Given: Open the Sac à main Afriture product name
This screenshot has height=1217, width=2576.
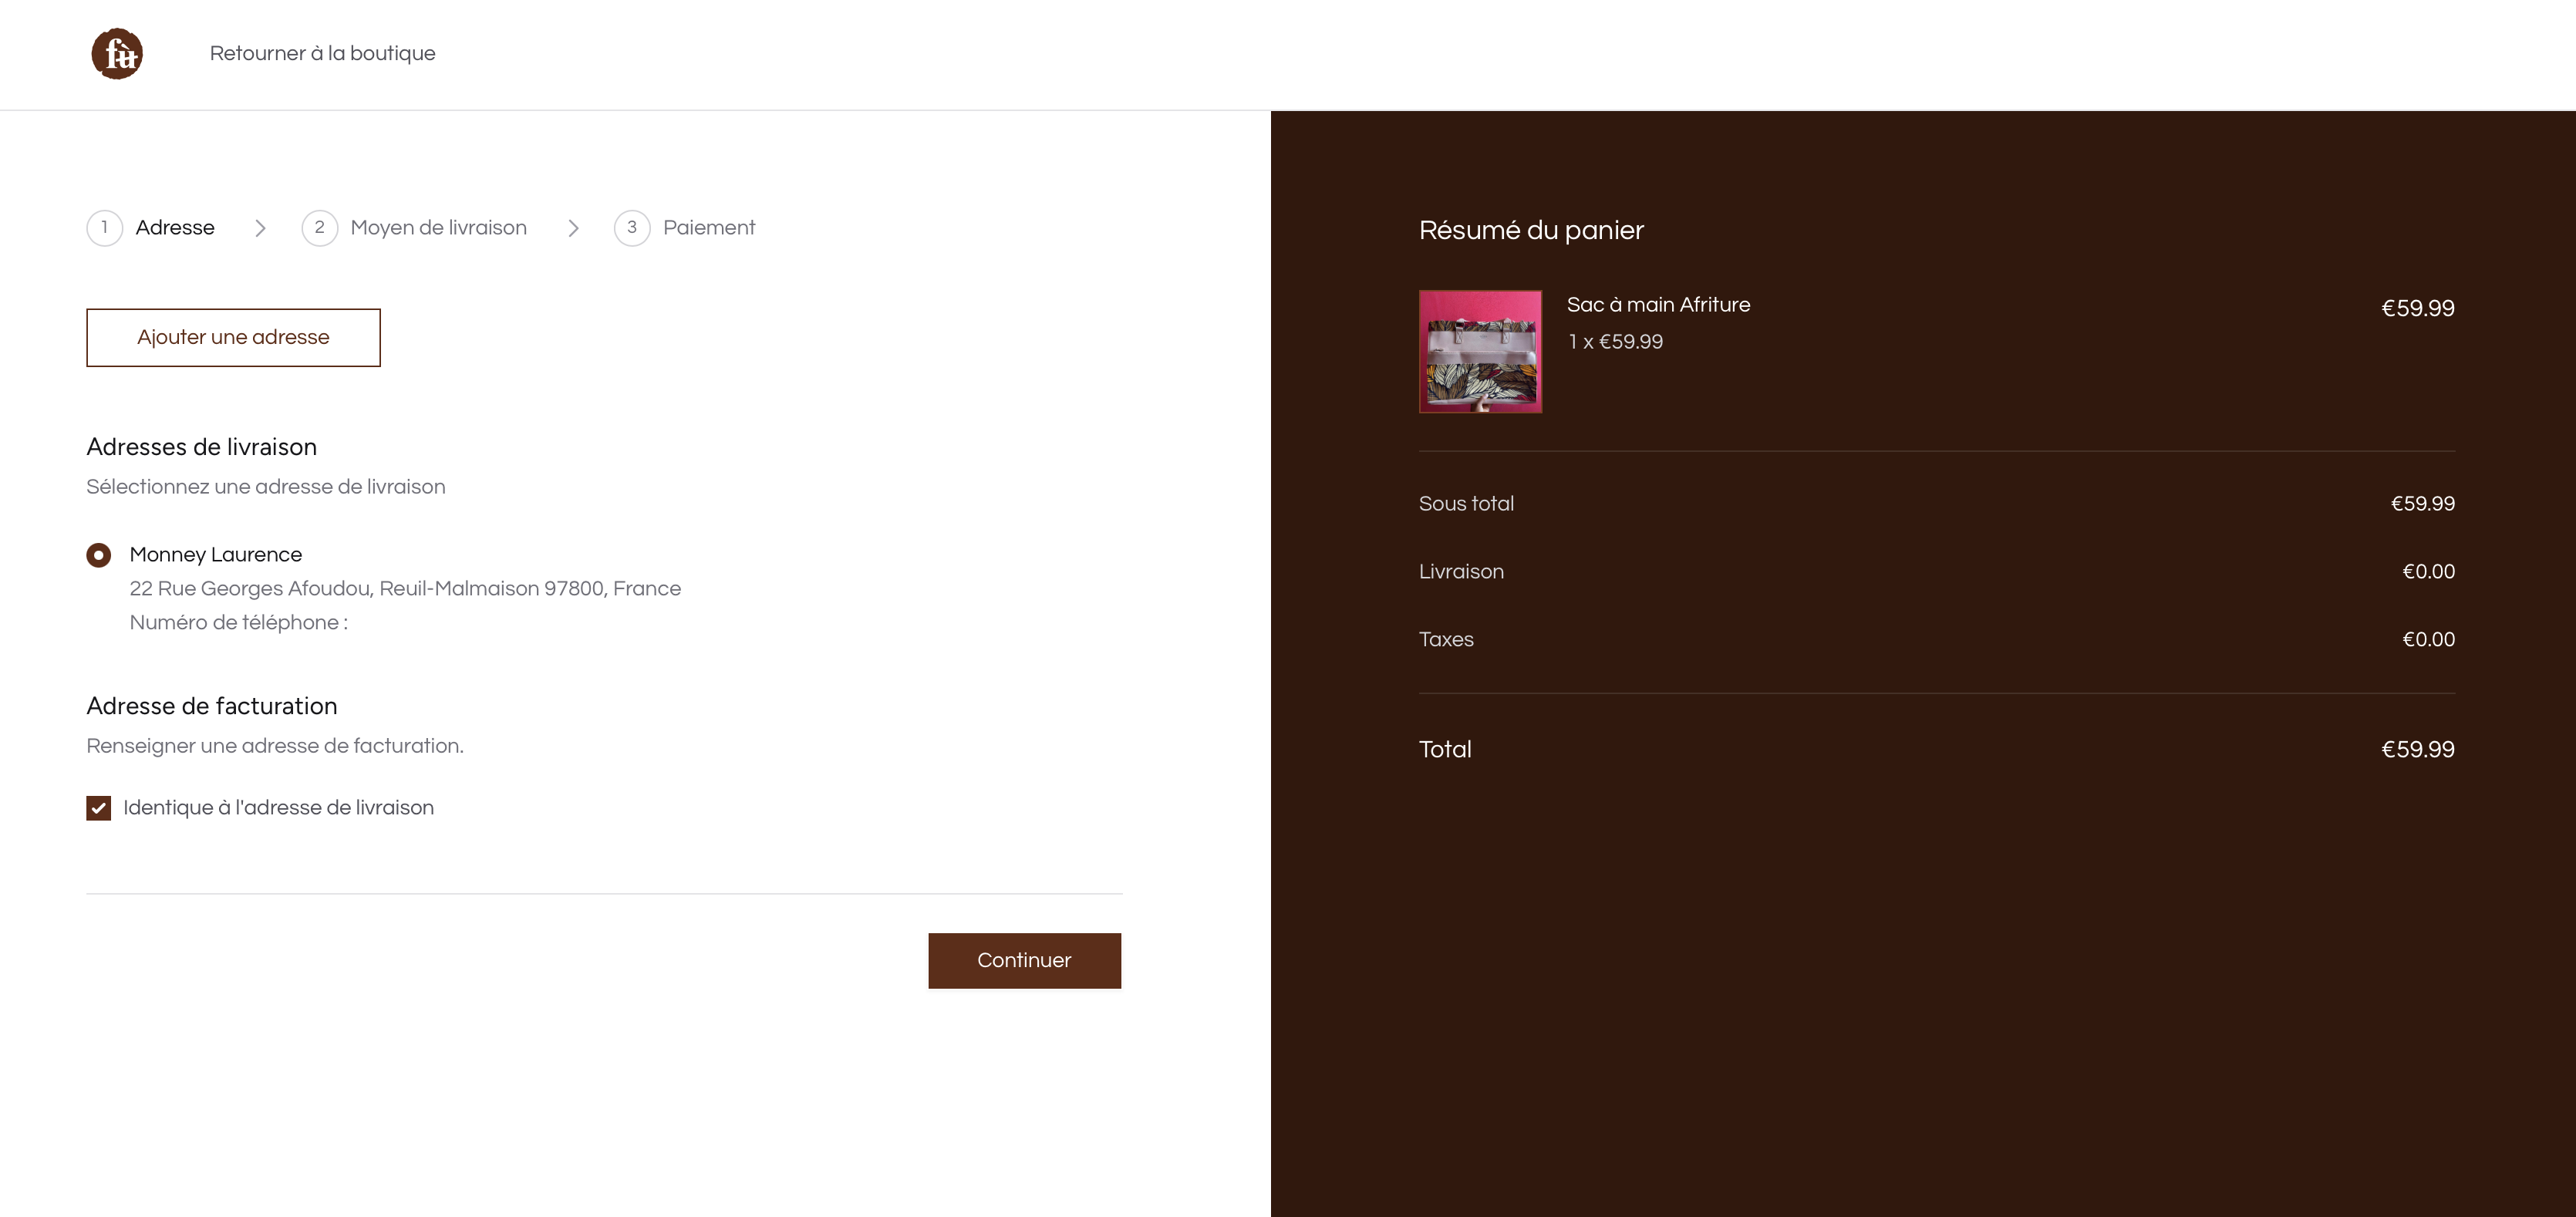Looking at the screenshot, I should (1658, 304).
